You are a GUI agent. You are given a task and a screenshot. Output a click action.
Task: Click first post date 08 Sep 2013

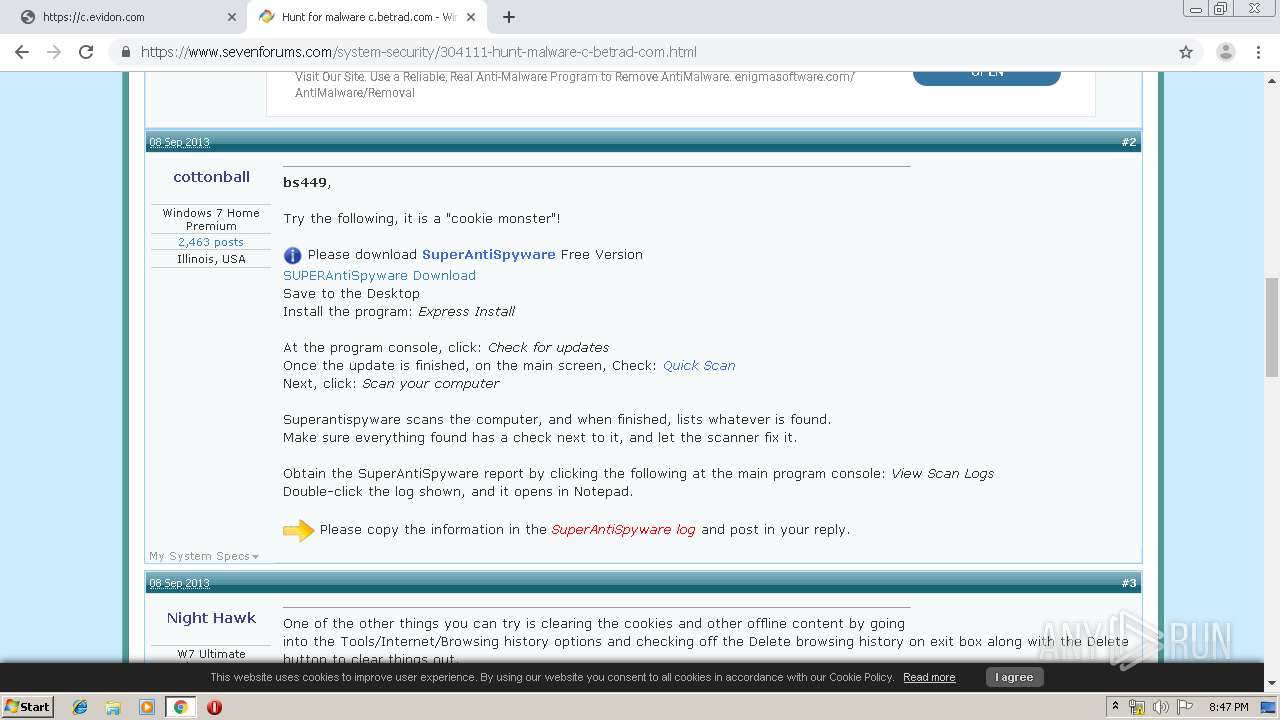(x=180, y=142)
